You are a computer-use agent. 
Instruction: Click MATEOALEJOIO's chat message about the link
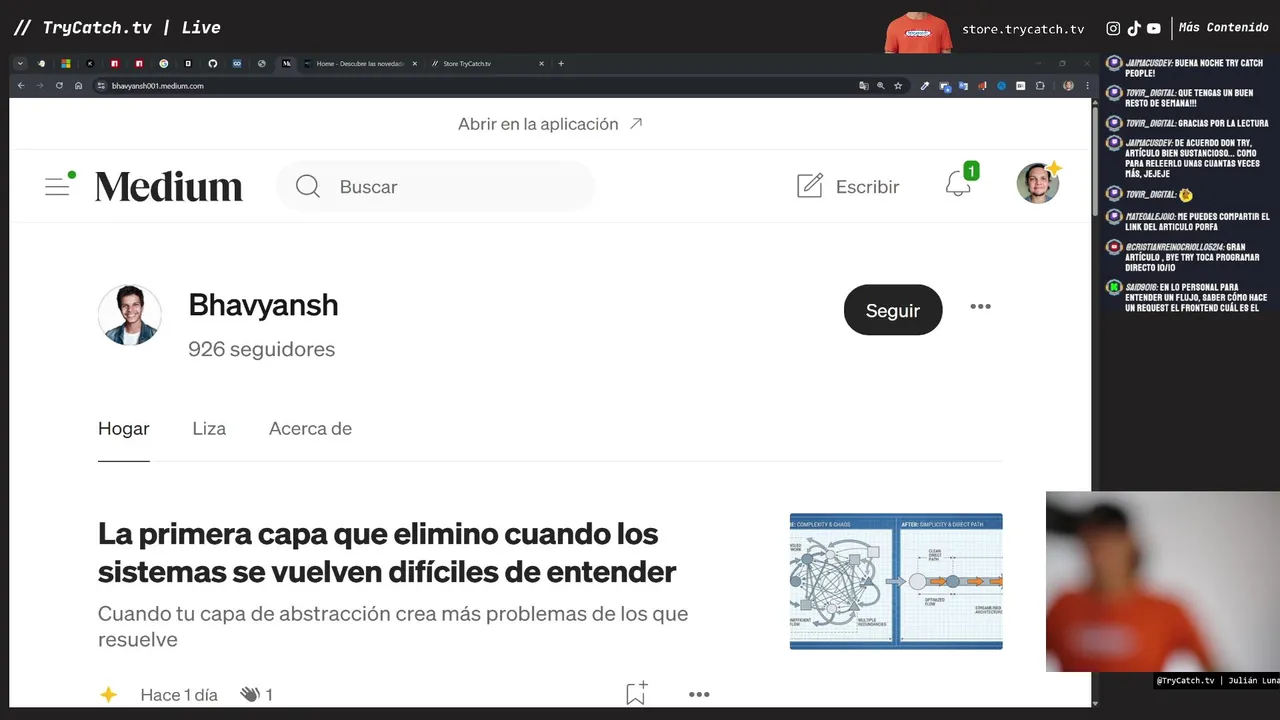[x=1197, y=221]
